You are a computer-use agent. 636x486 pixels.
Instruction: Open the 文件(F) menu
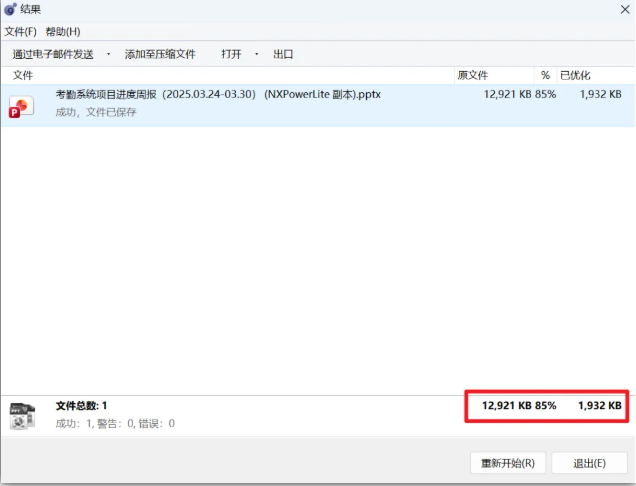click(20, 32)
